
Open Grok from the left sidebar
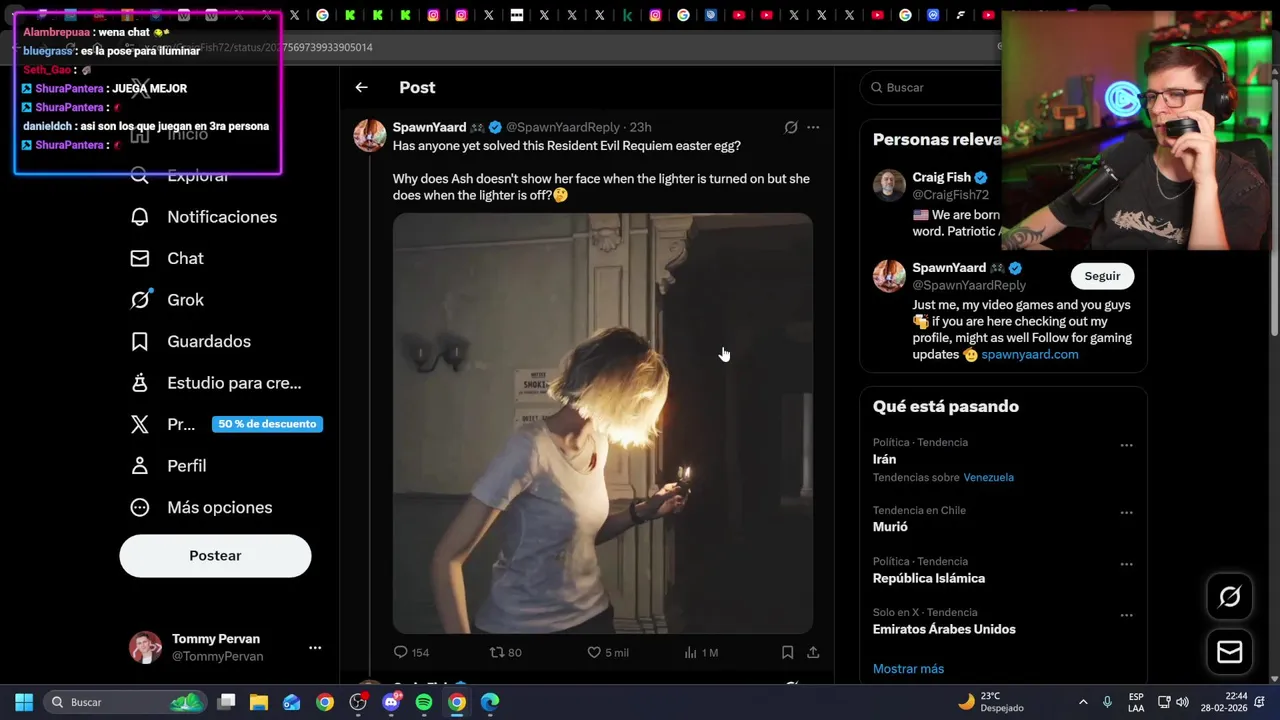167,300
